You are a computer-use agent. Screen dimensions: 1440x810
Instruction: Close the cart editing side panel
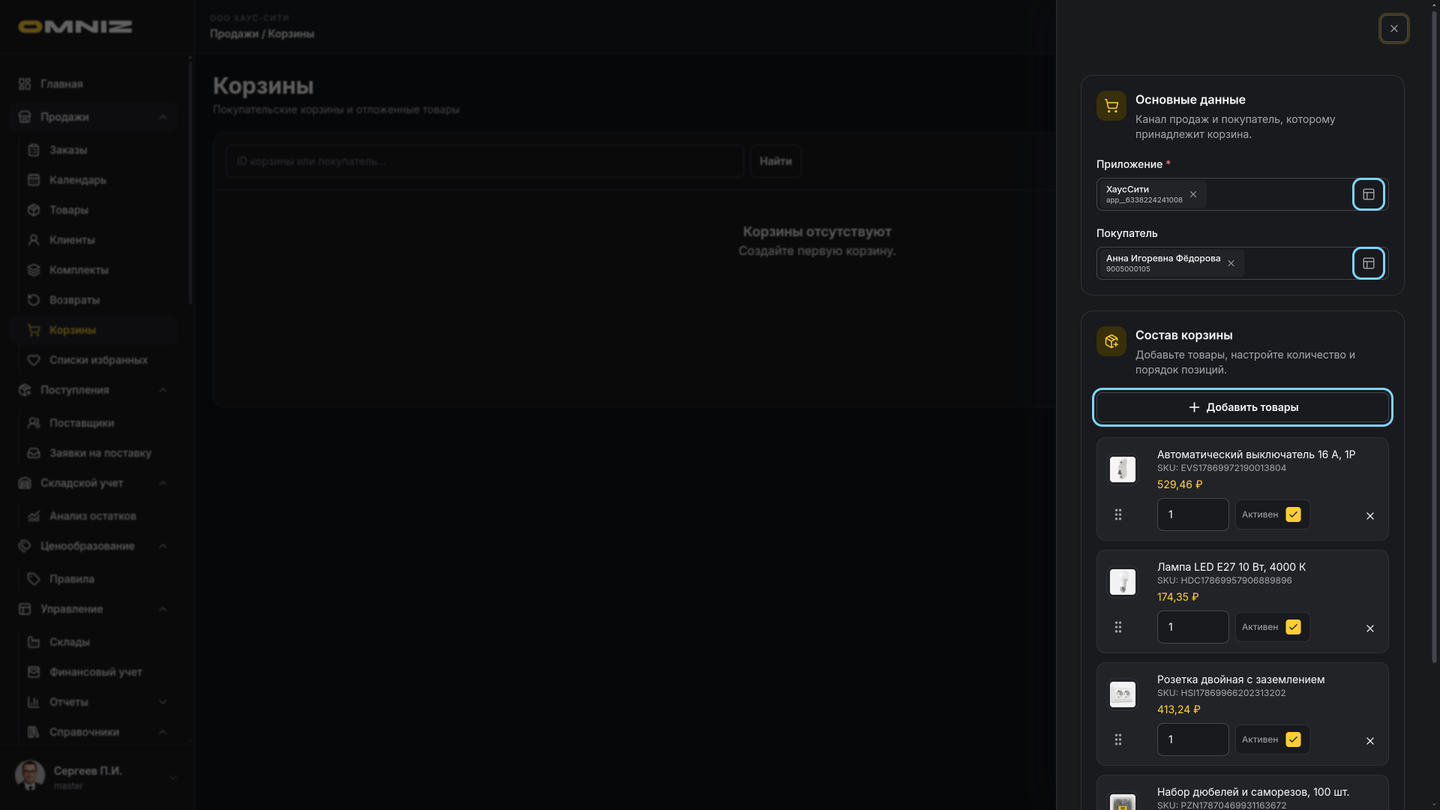click(x=1394, y=28)
